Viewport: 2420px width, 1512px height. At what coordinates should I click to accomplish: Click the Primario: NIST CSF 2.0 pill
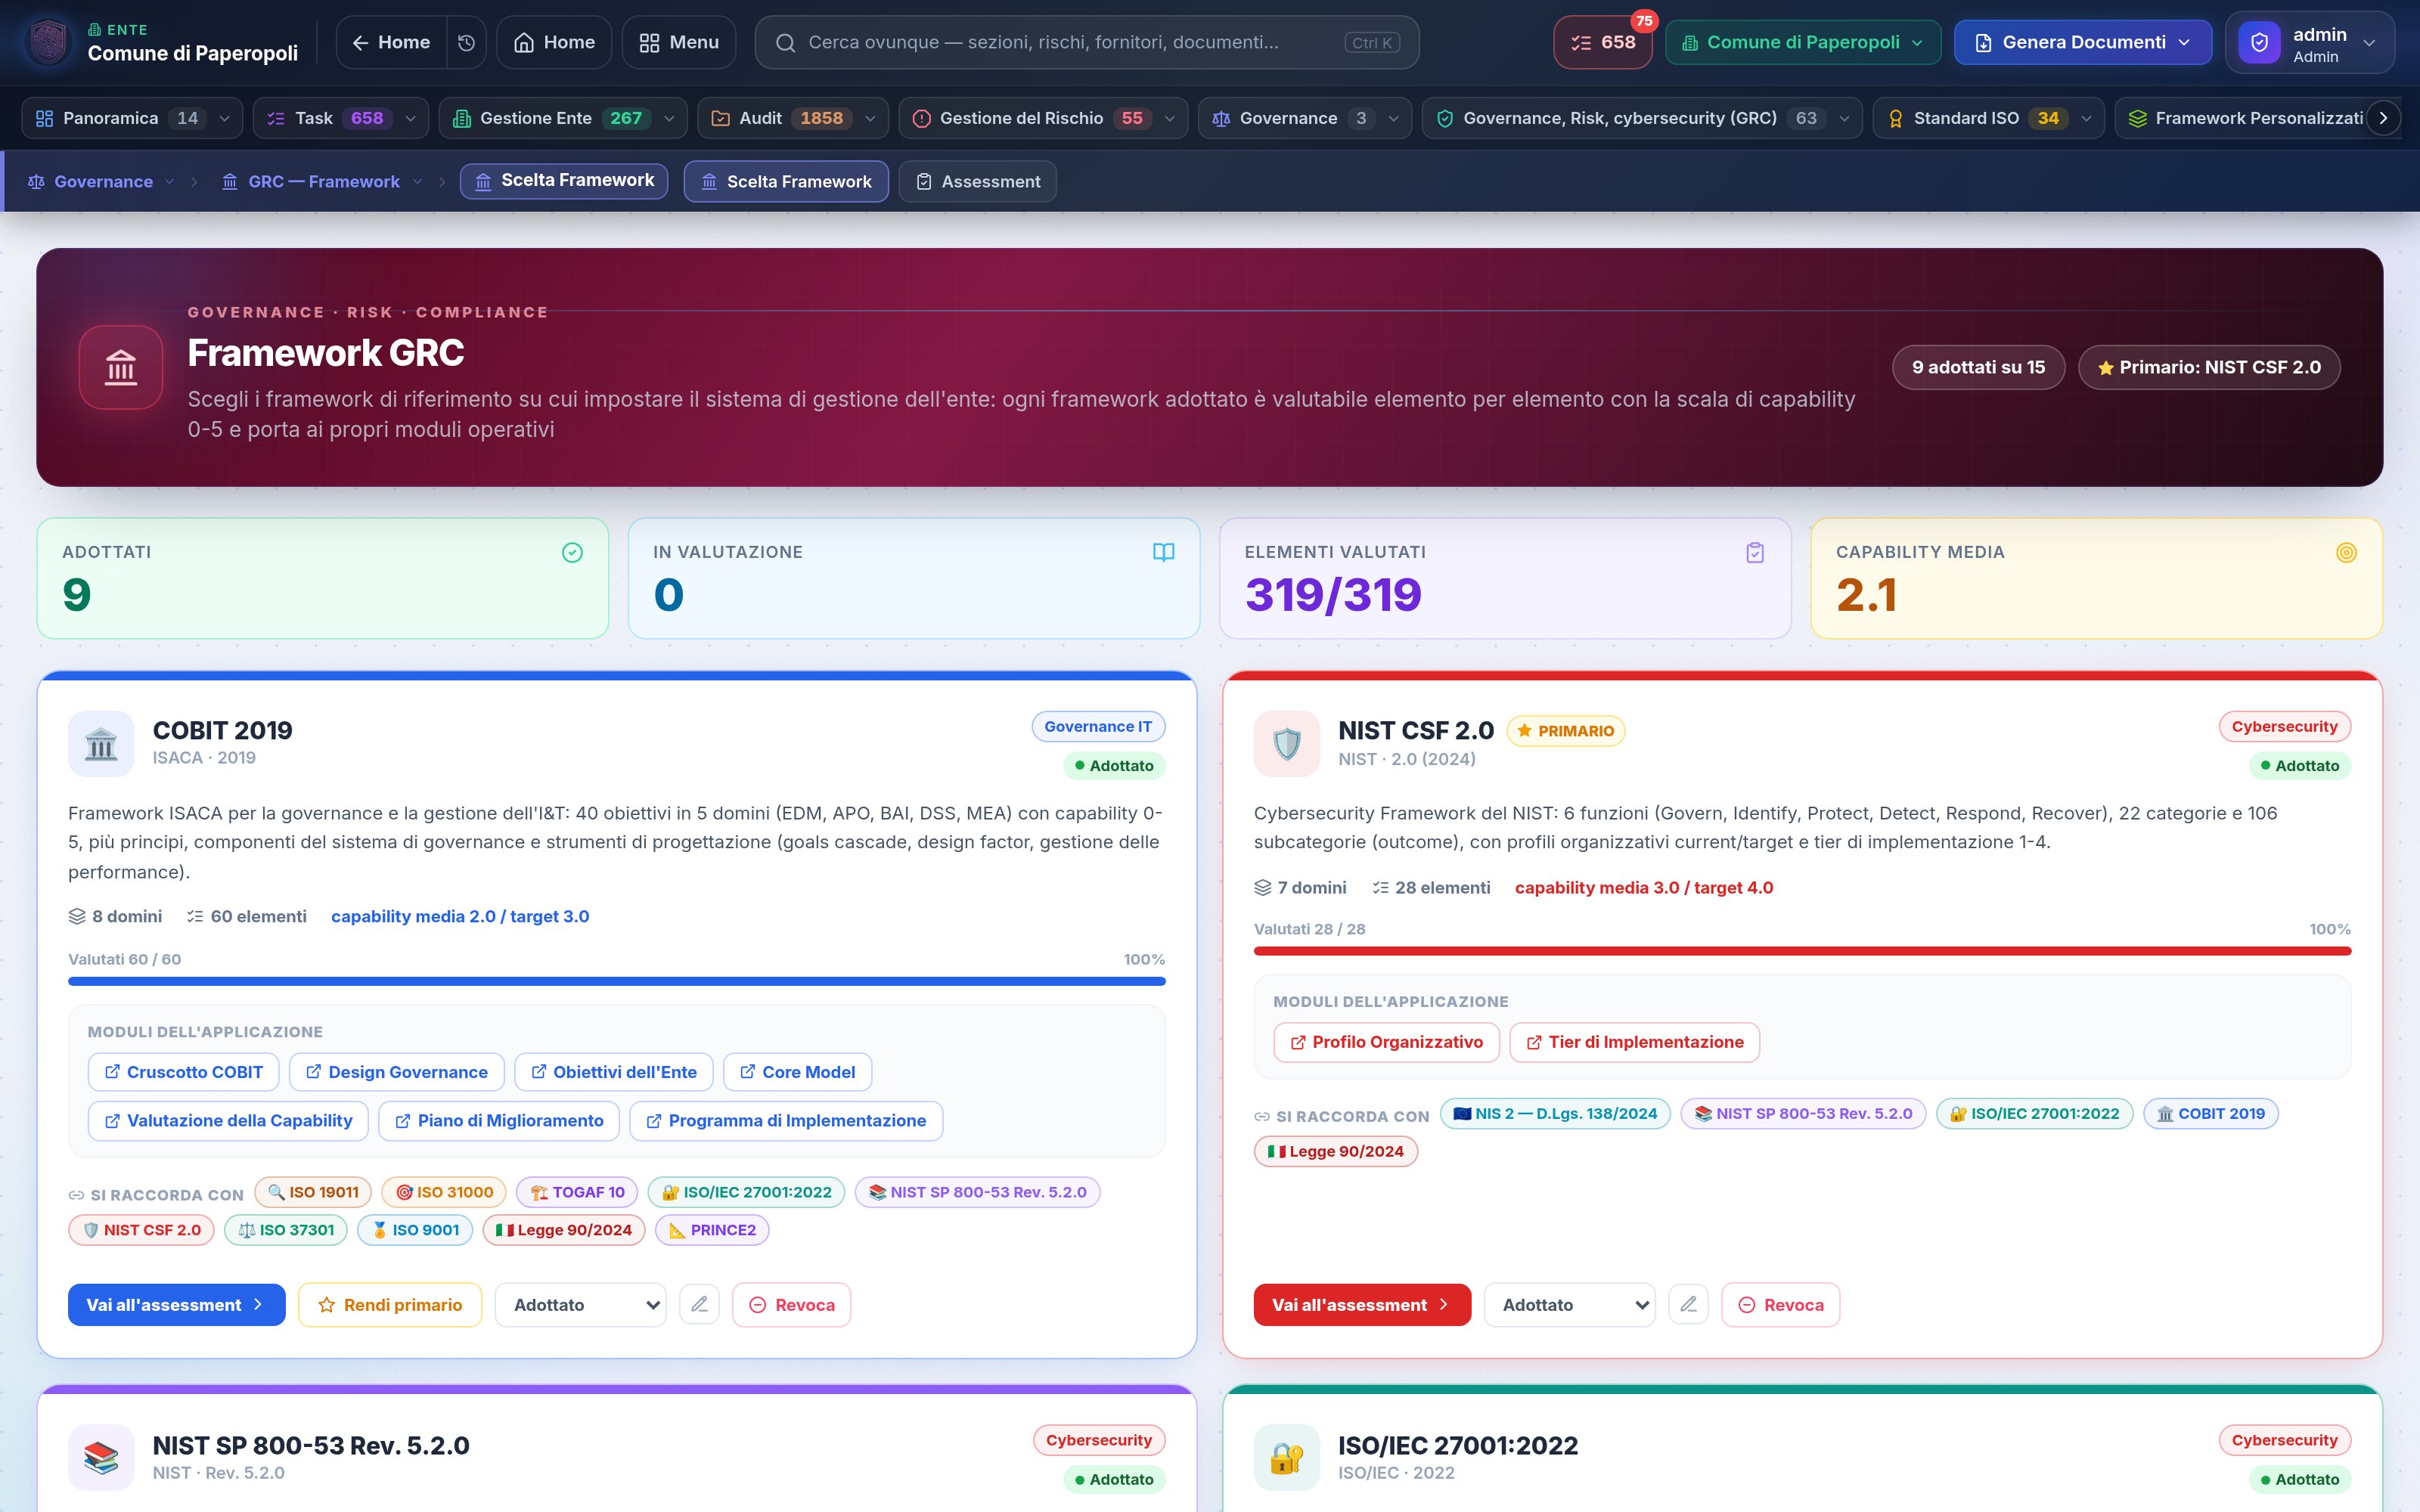click(x=2209, y=367)
